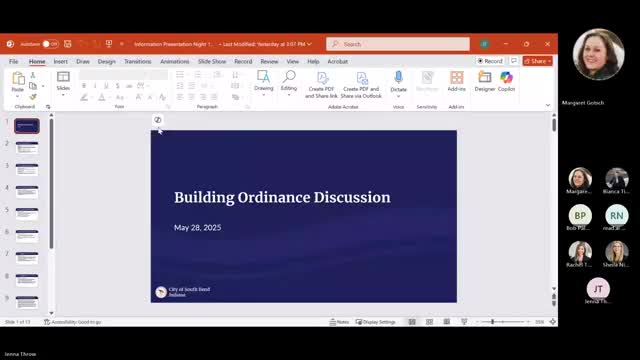Click the Save icon in title bar
The height and width of the screenshot is (360, 640).
(68, 44)
